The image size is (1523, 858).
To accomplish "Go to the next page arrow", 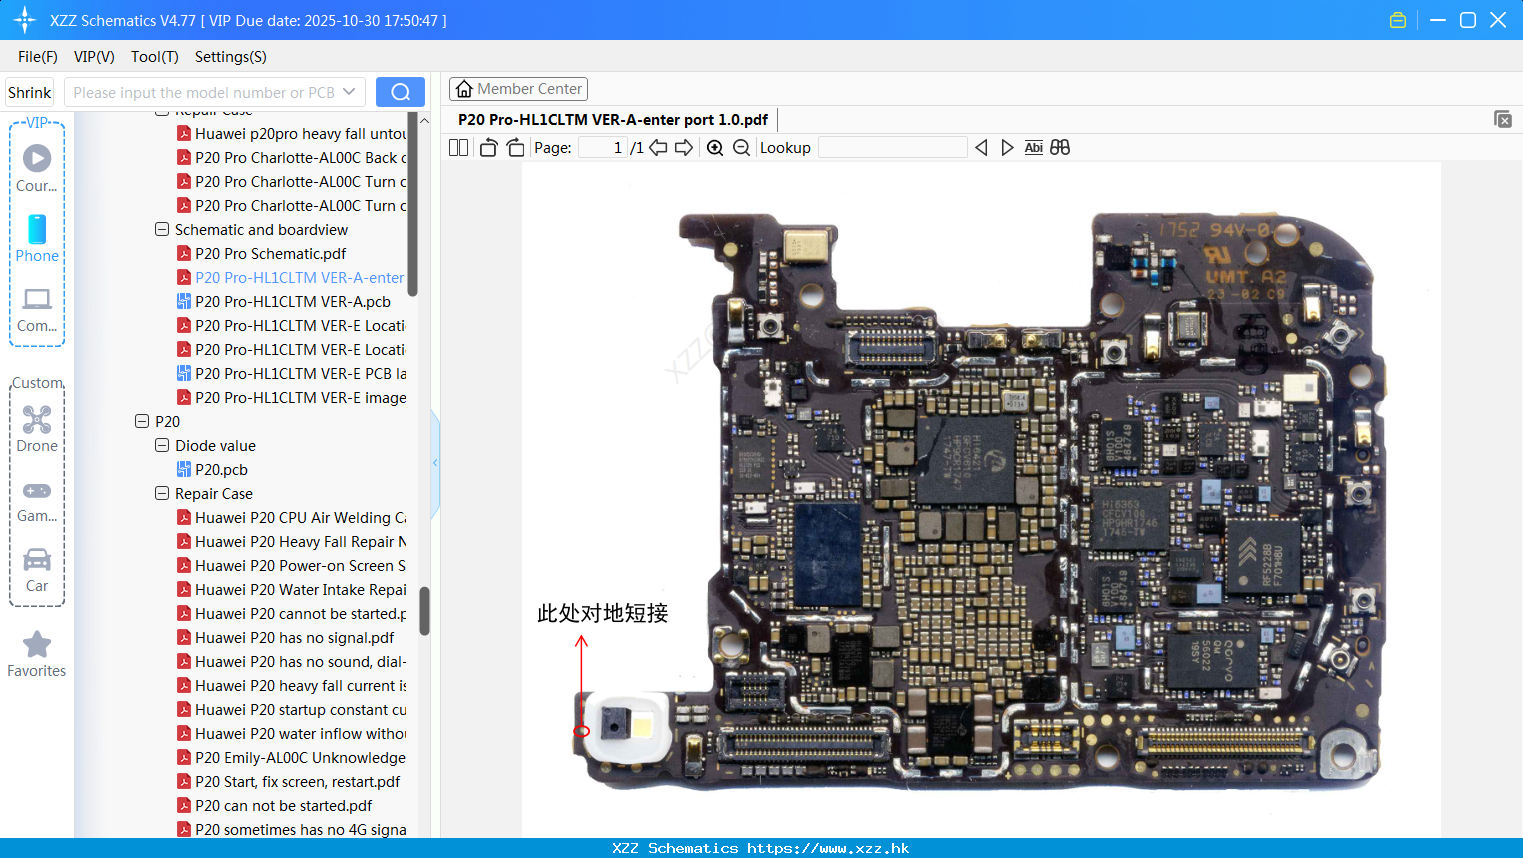I will [x=684, y=148].
